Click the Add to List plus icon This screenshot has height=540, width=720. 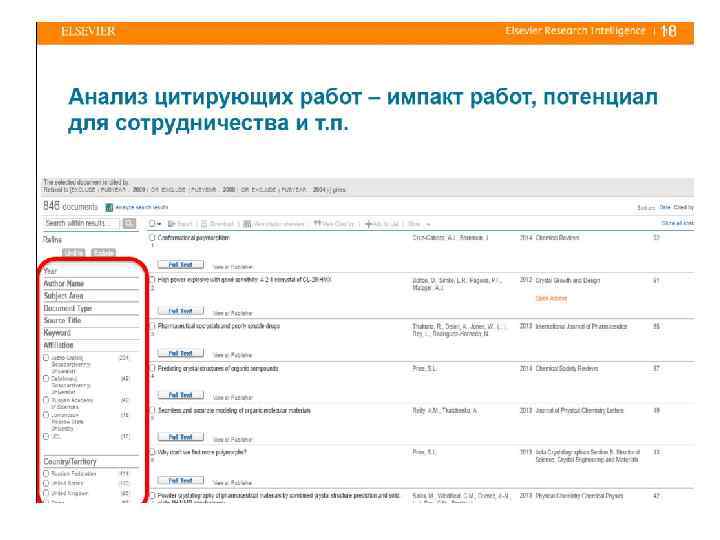[368, 224]
